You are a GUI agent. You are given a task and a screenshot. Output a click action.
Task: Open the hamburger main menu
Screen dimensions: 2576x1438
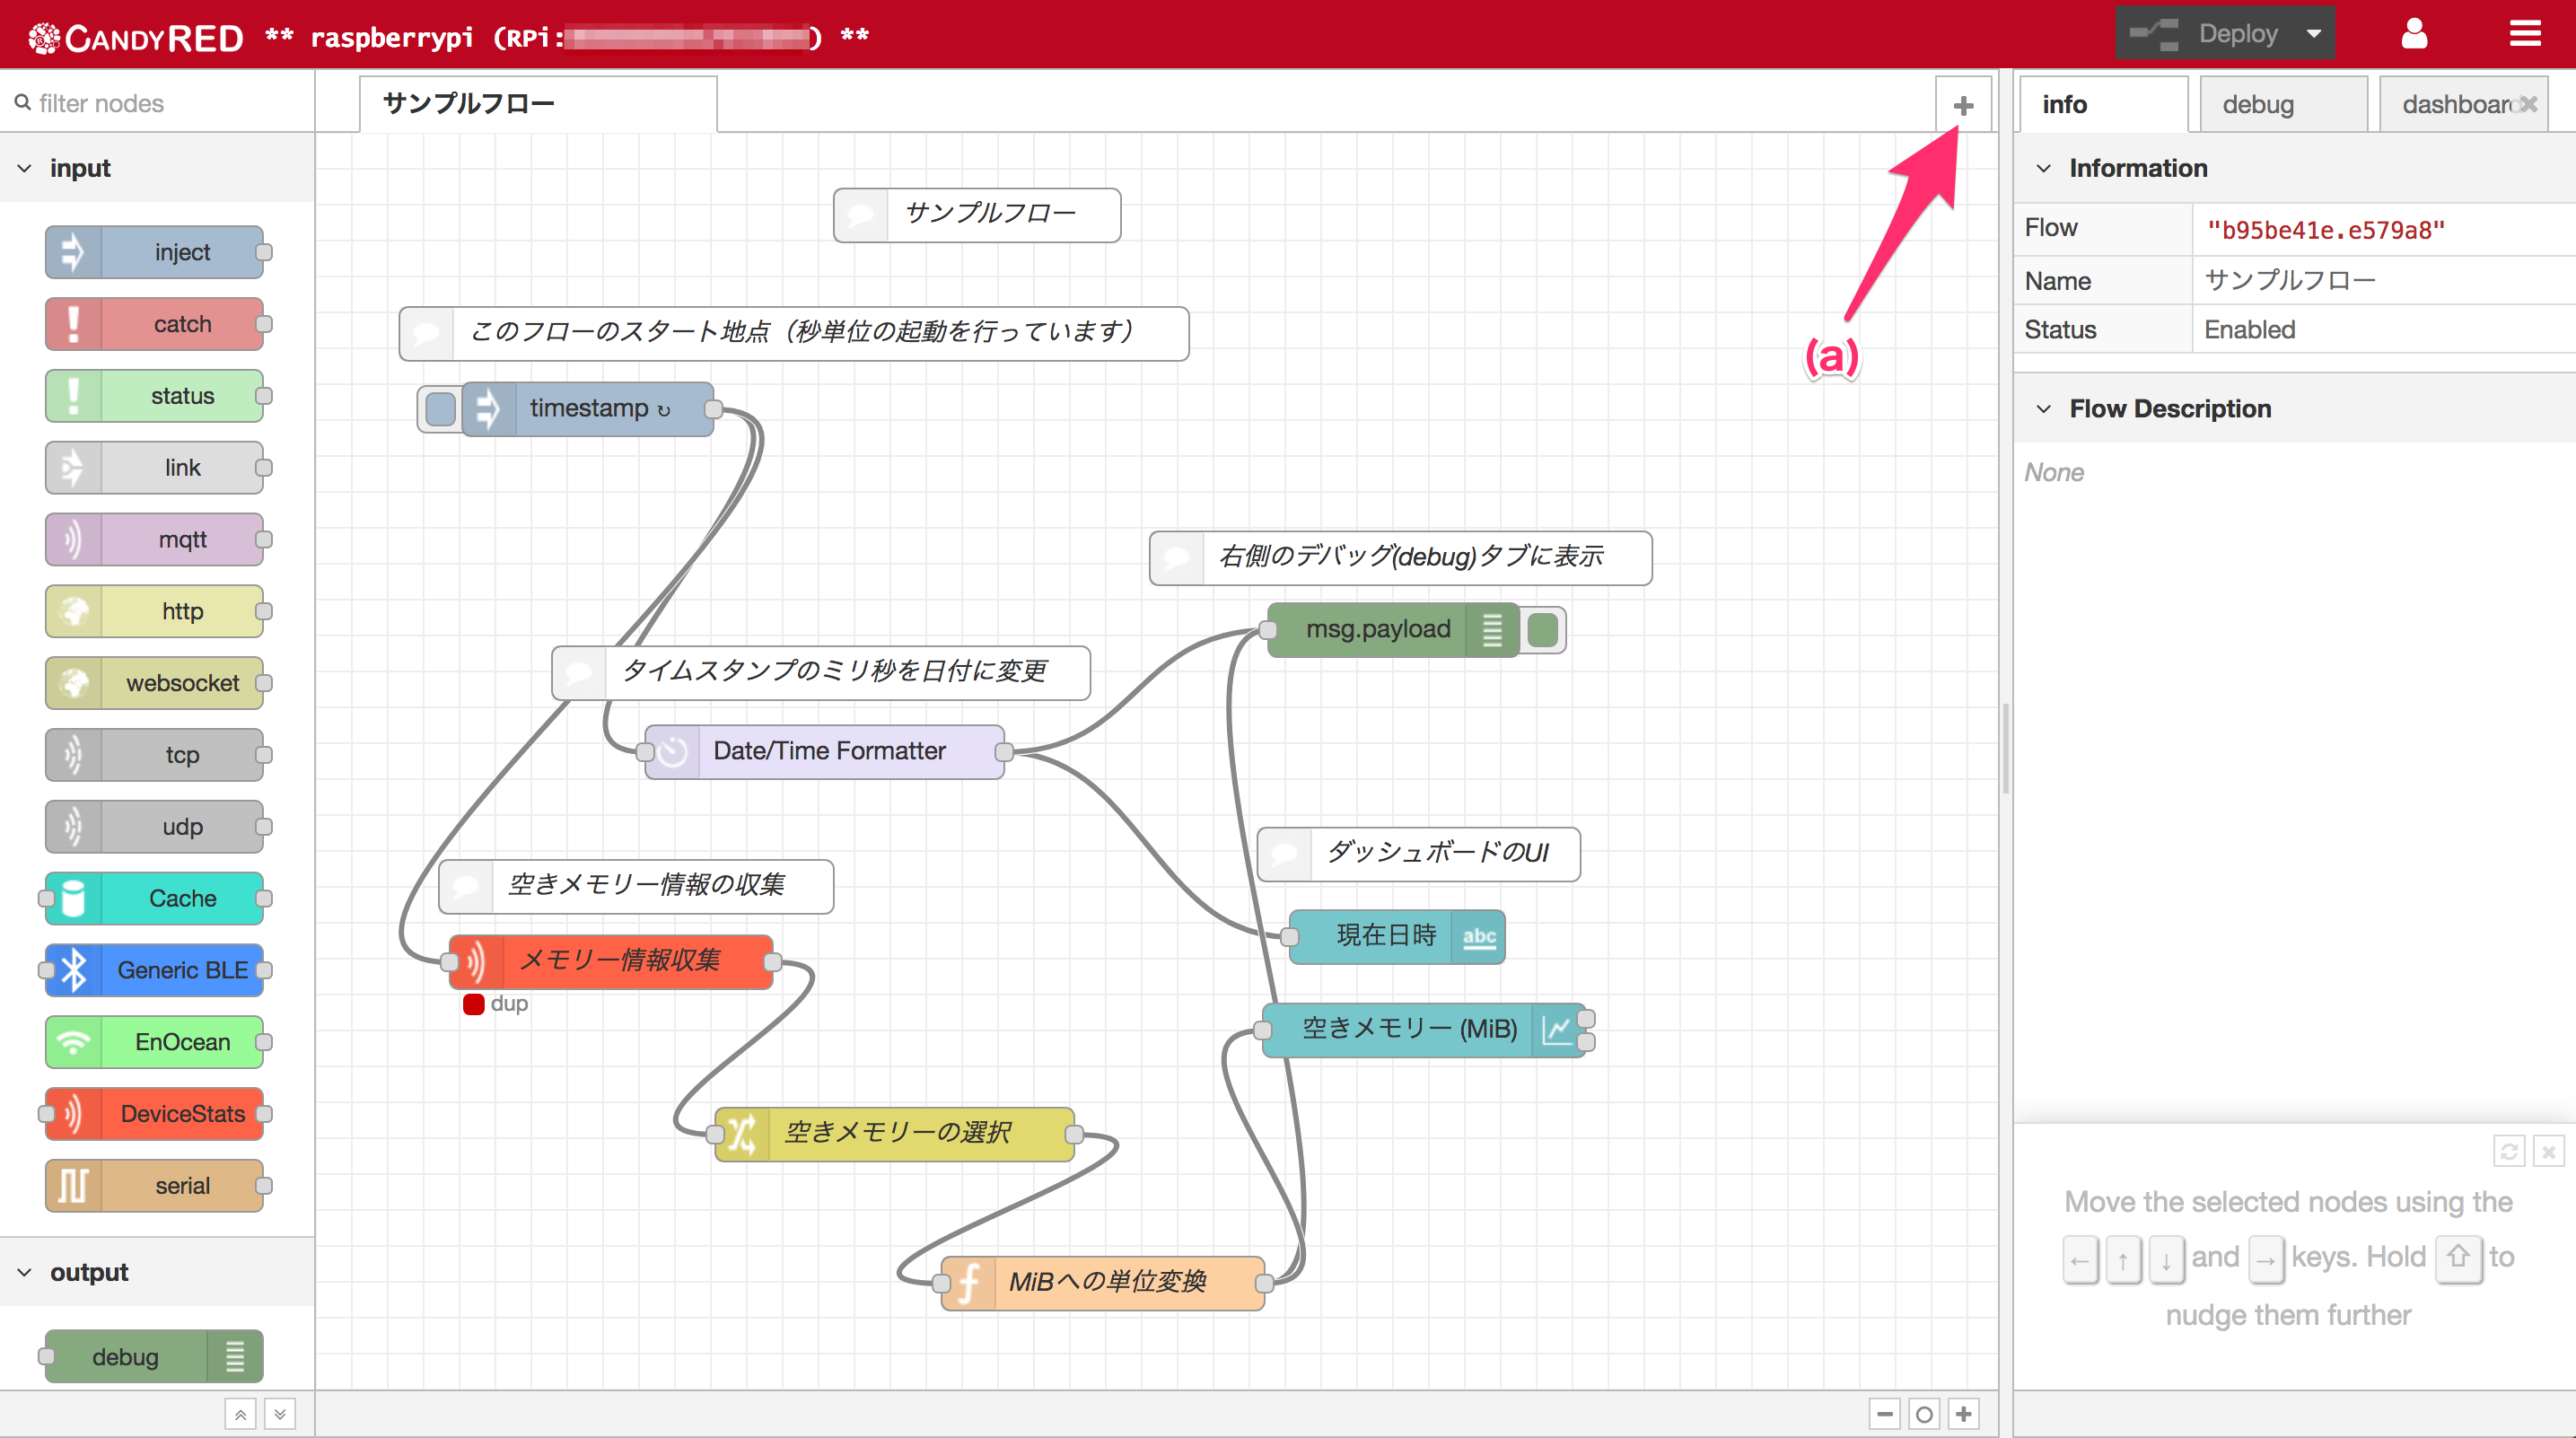[x=2525, y=34]
